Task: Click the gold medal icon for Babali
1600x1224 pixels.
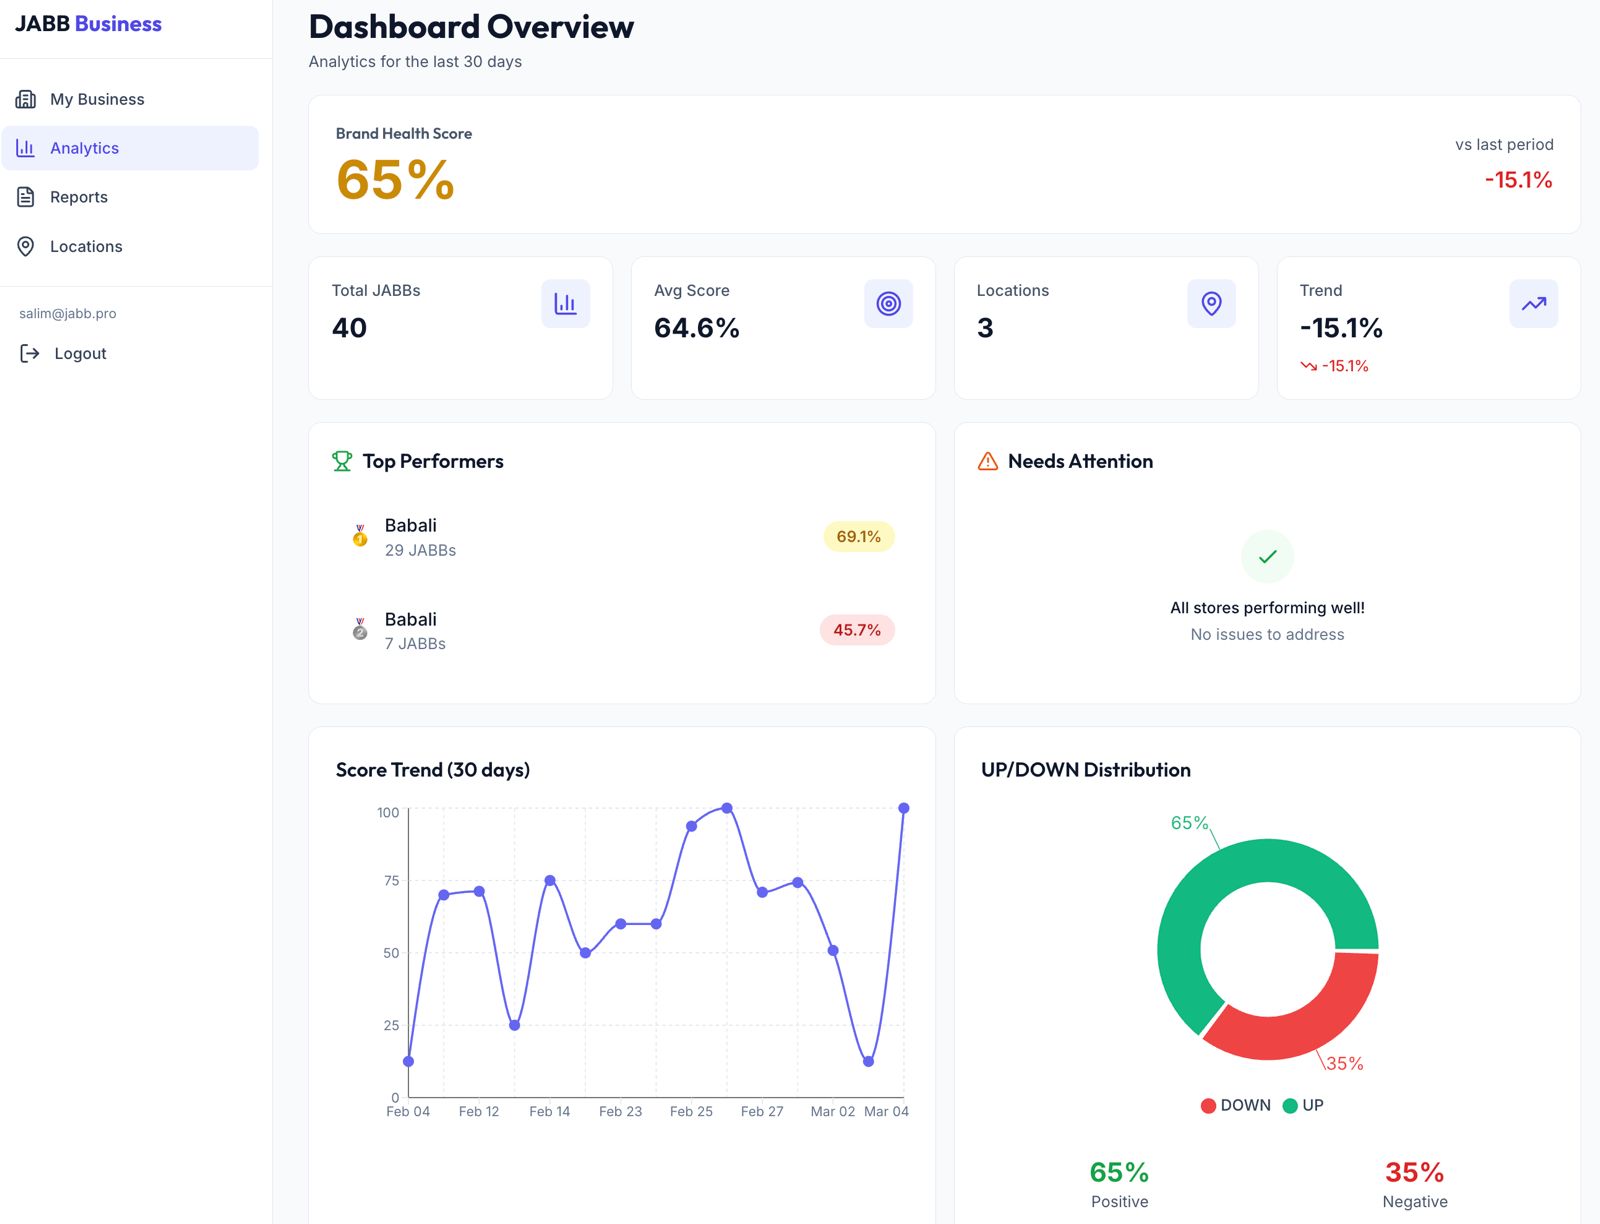Action: click(x=360, y=537)
